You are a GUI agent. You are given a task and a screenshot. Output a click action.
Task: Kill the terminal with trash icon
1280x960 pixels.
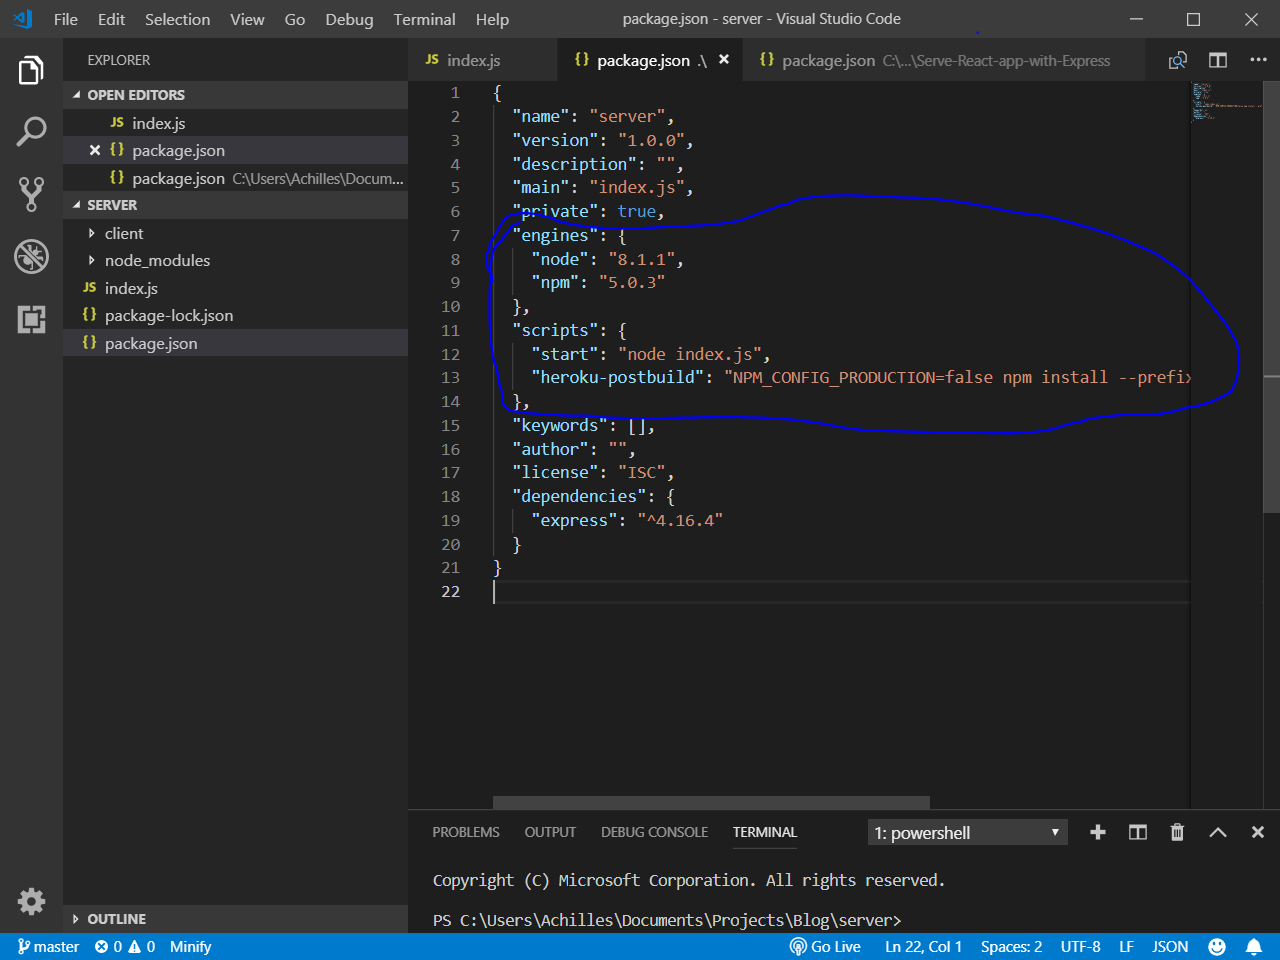pos(1177,832)
